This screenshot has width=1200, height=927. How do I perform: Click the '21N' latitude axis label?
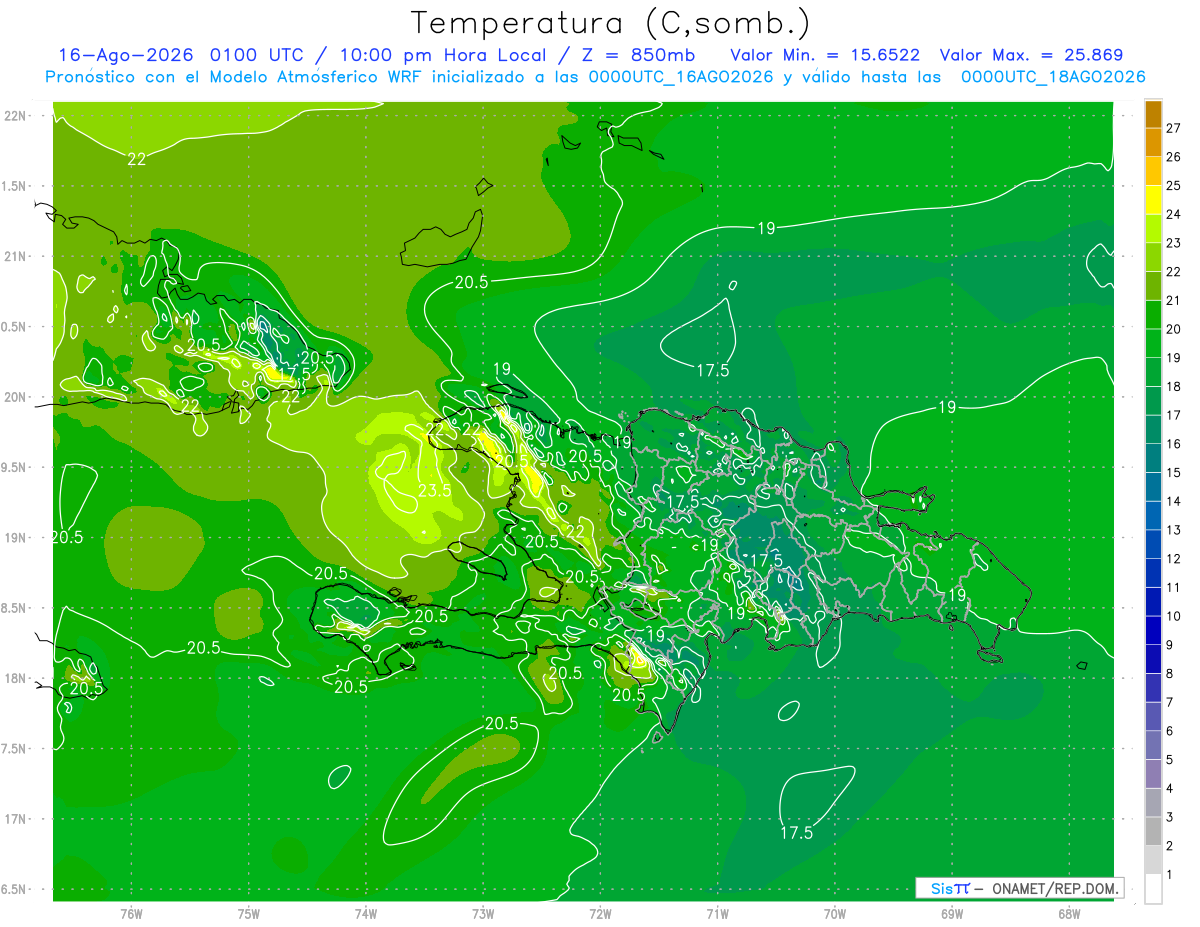coord(15,256)
